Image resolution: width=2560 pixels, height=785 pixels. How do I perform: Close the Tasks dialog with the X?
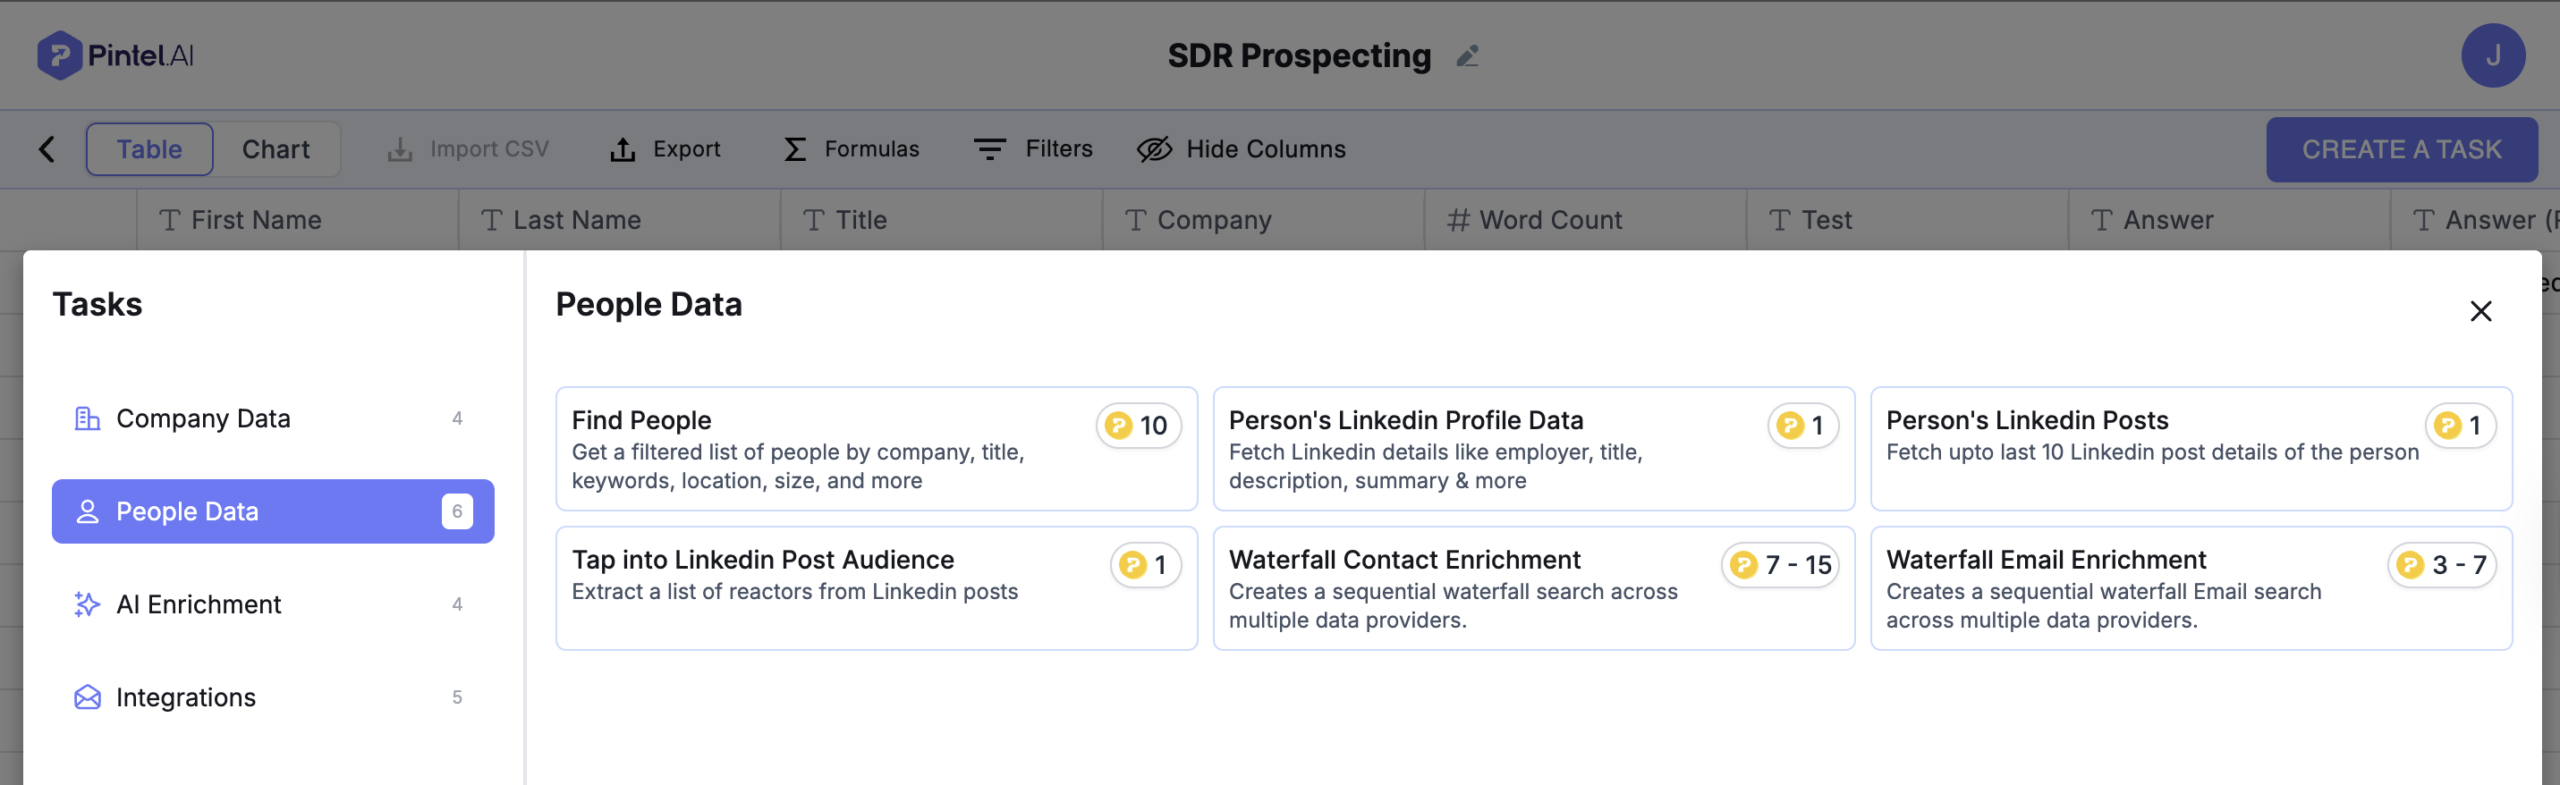[2480, 311]
